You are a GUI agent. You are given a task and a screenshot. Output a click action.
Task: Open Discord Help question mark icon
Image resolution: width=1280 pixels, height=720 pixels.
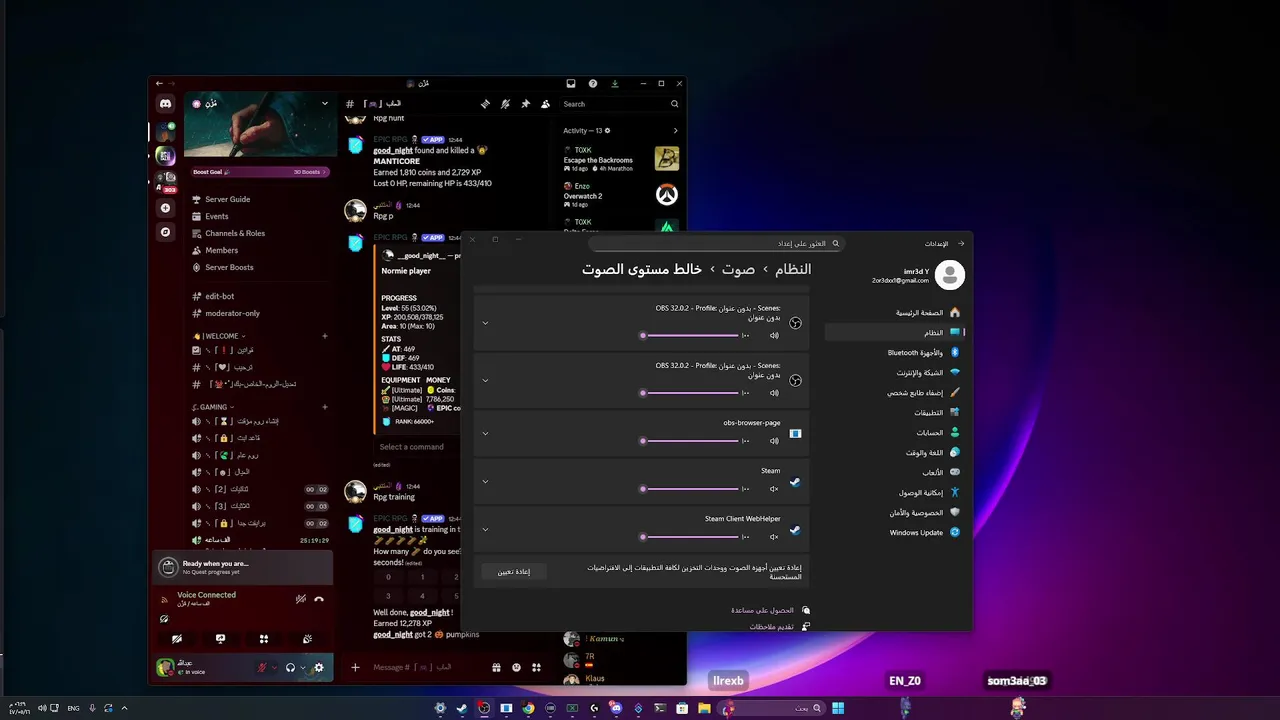click(x=593, y=84)
